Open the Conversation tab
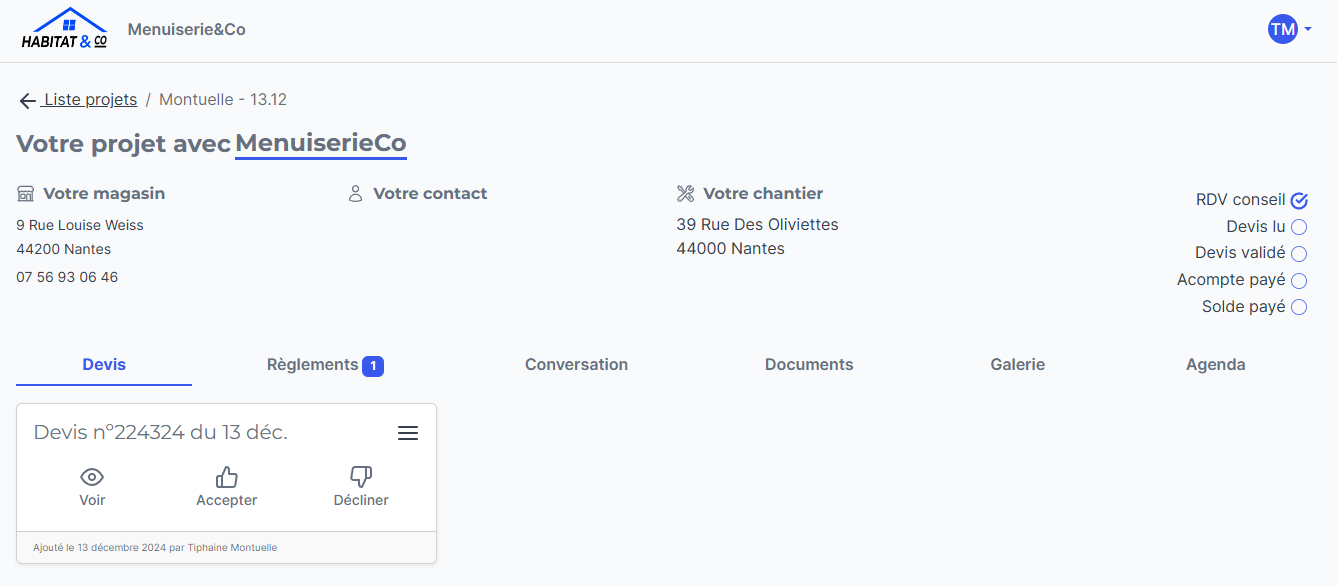Image resolution: width=1337 pixels, height=586 pixels. point(576,365)
